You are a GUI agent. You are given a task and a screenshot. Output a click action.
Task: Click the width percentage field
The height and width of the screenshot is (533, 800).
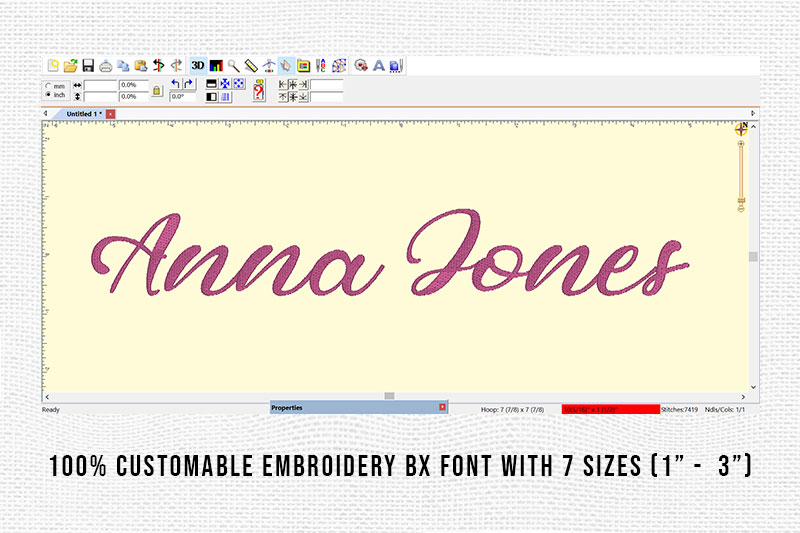[134, 85]
